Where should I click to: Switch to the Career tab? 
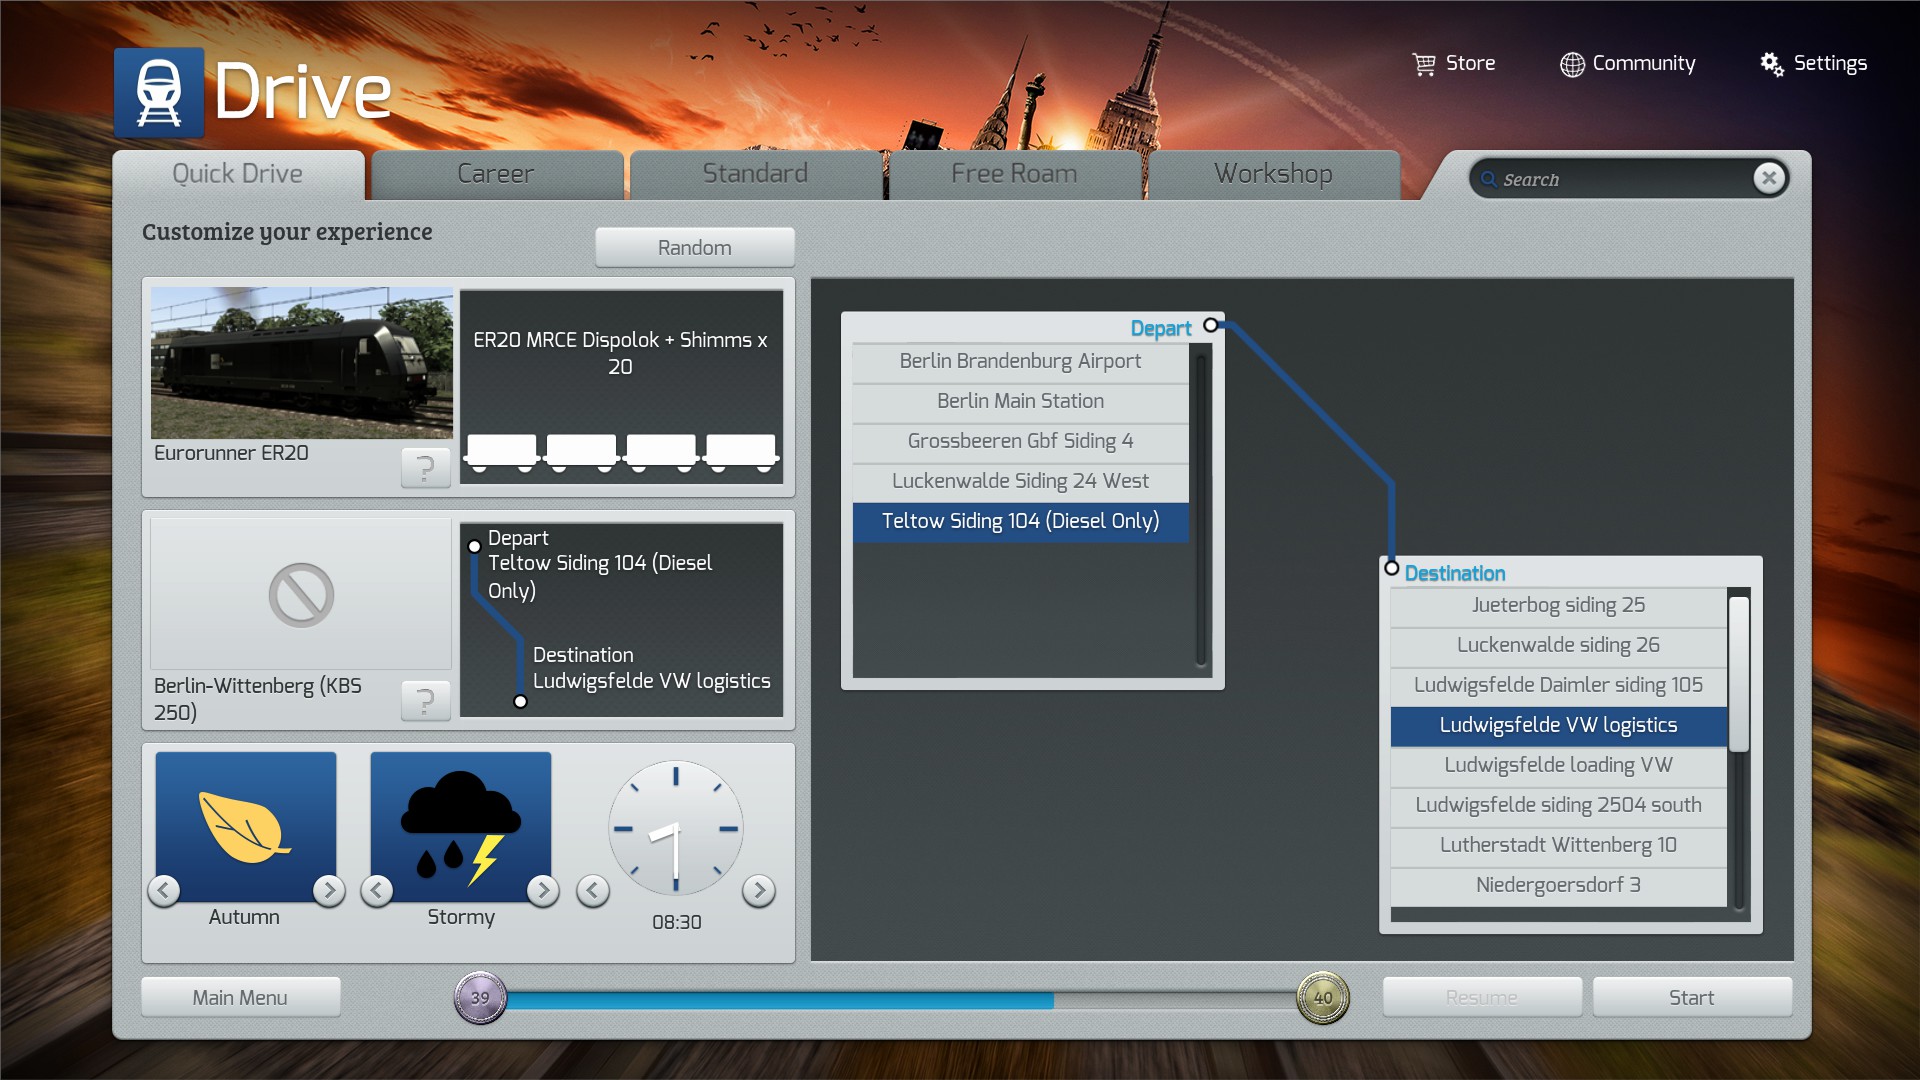(x=496, y=174)
